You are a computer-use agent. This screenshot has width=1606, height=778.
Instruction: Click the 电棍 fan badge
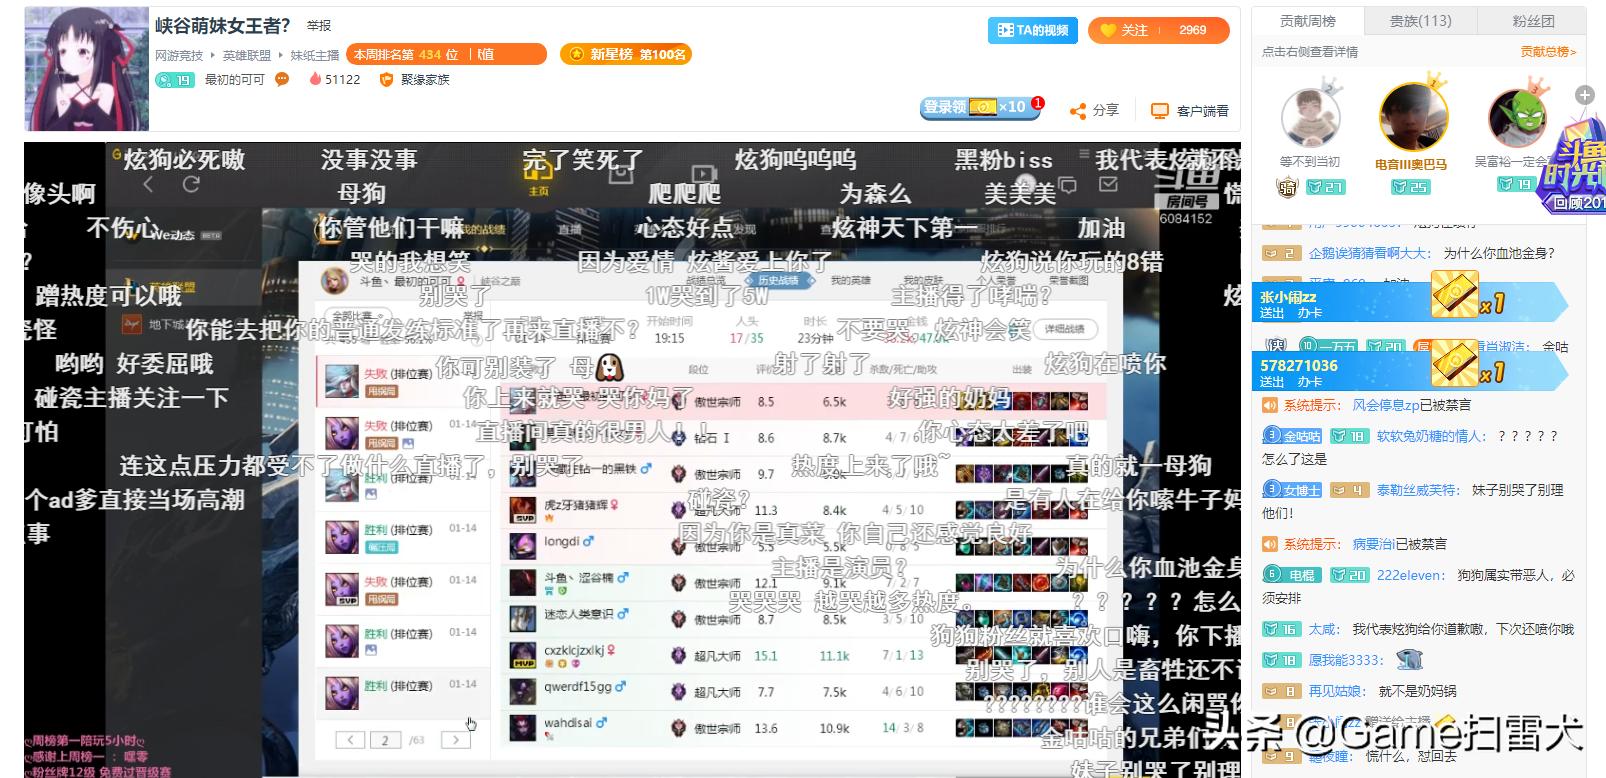point(1292,575)
